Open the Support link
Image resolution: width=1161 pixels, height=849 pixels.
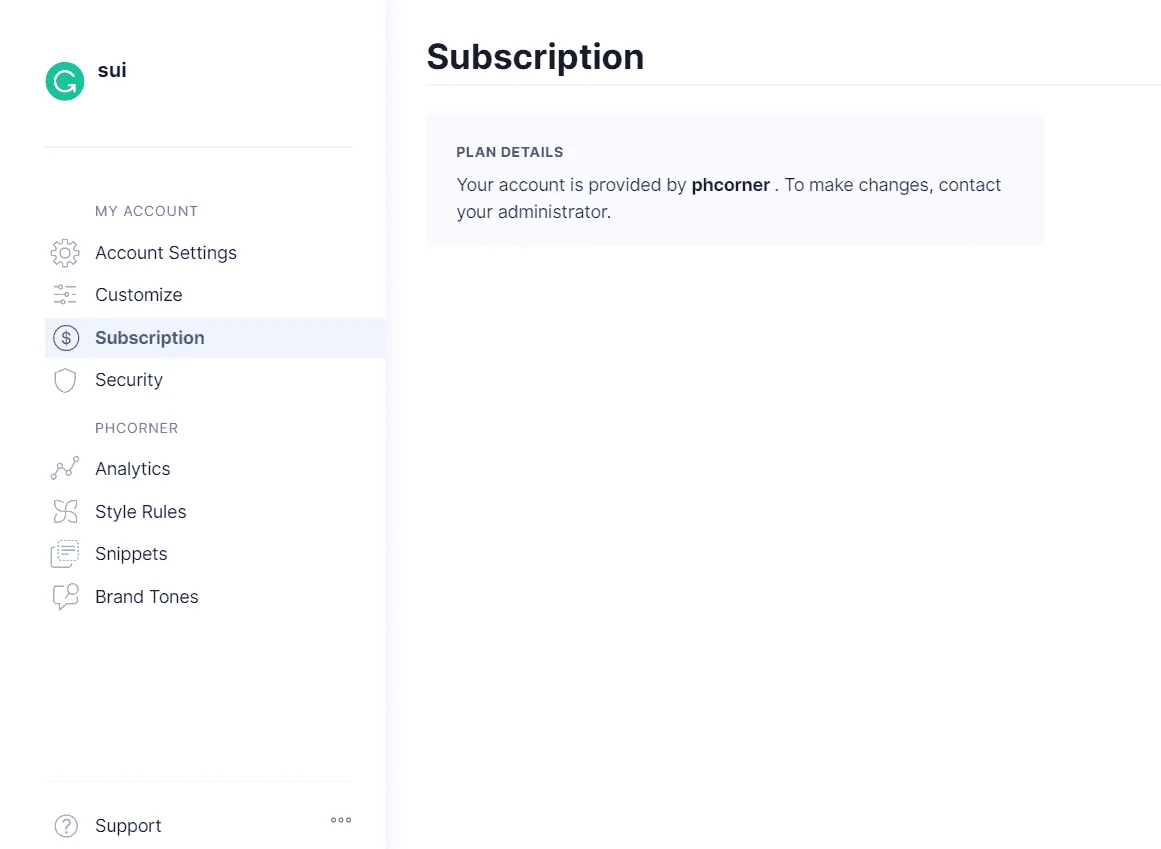pyautogui.click(x=128, y=826)
